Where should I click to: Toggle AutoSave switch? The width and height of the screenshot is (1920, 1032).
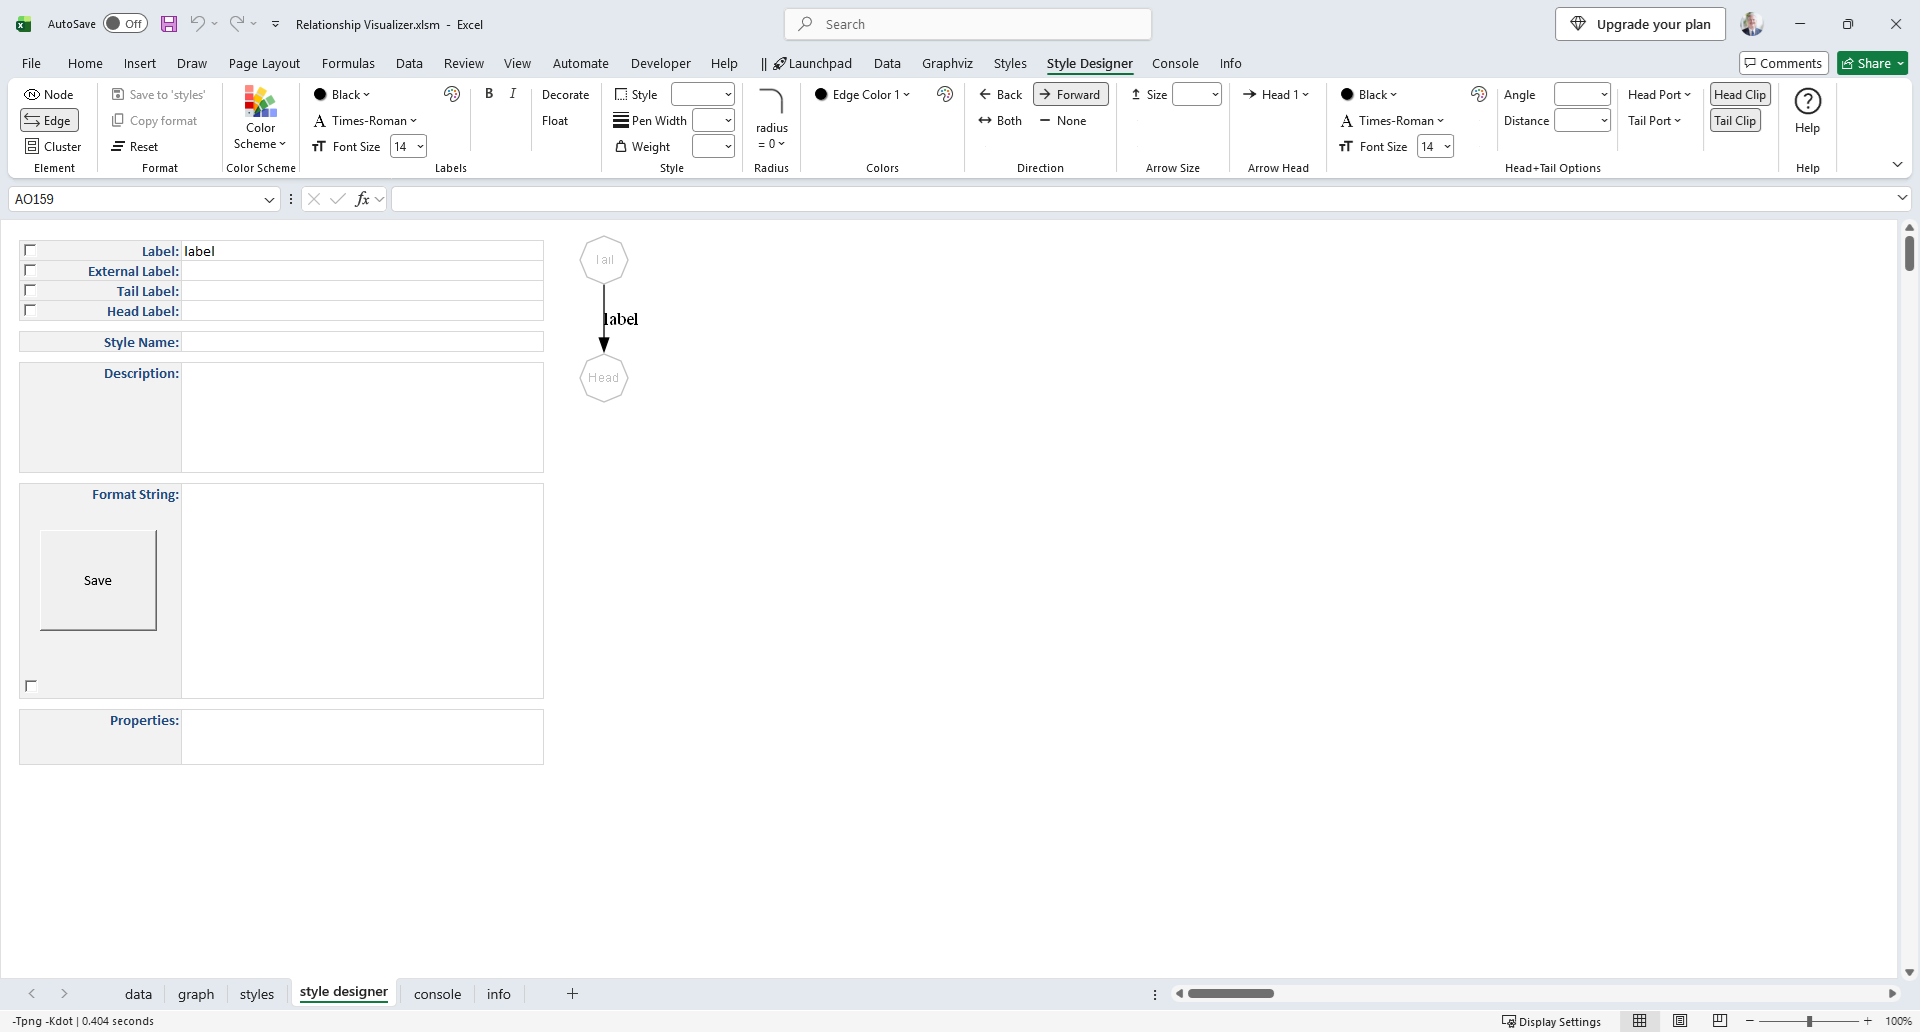(x=125, y=24)
